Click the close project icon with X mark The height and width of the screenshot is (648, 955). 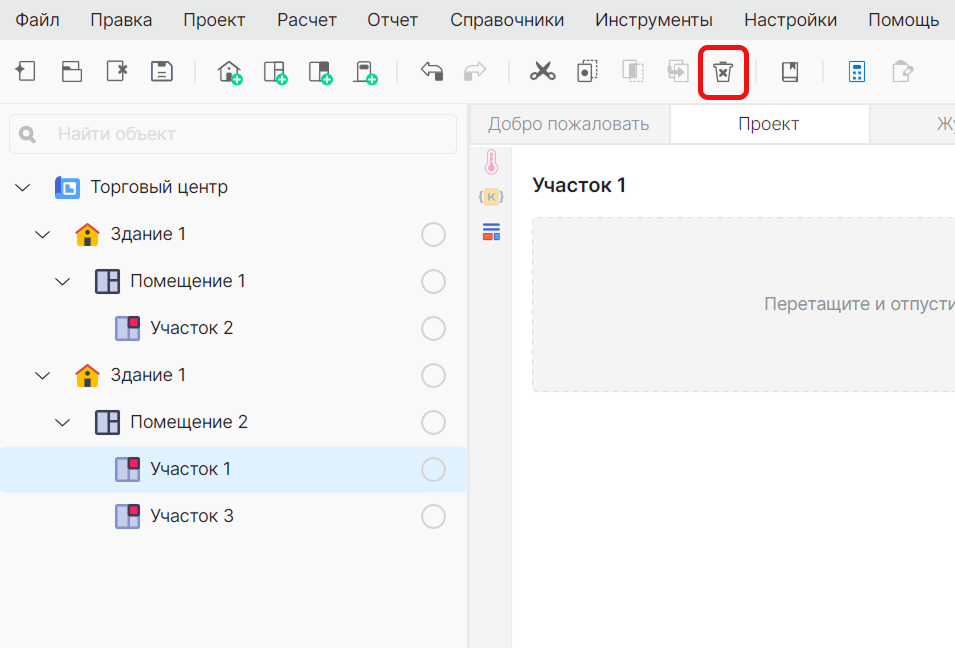coord(117,71)
